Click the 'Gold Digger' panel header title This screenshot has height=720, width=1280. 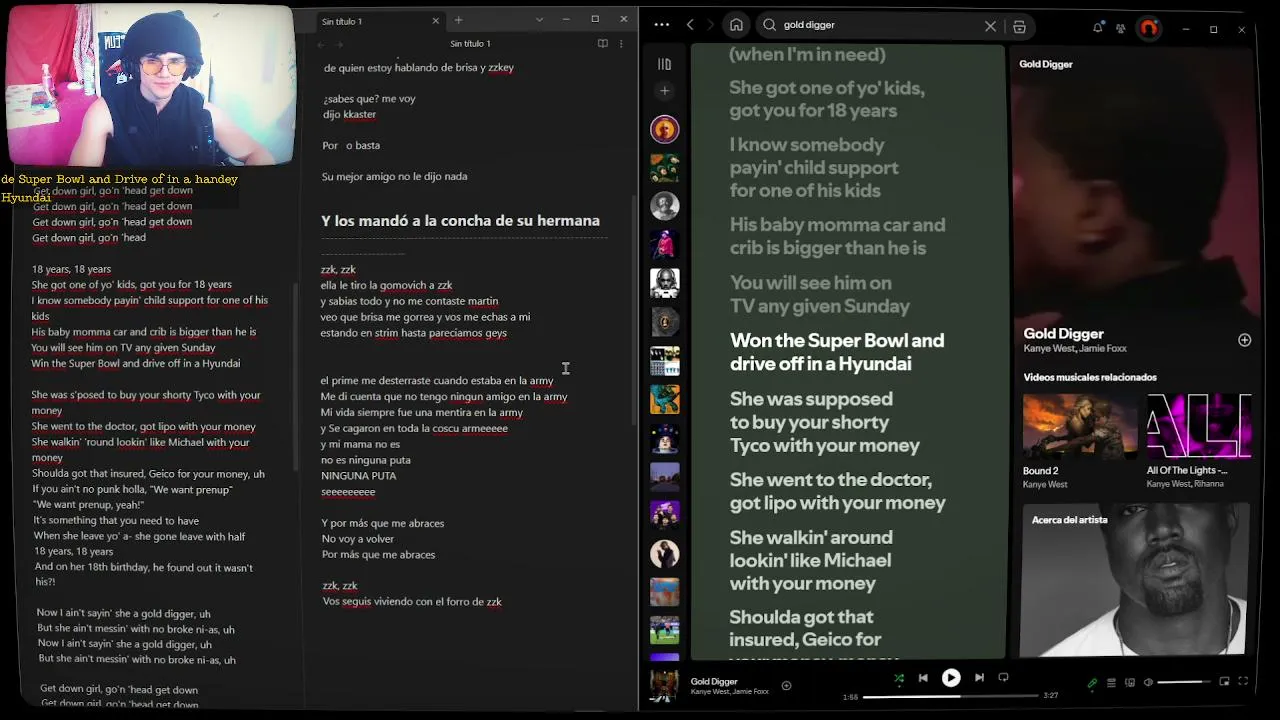click(x=1045, y=64)
